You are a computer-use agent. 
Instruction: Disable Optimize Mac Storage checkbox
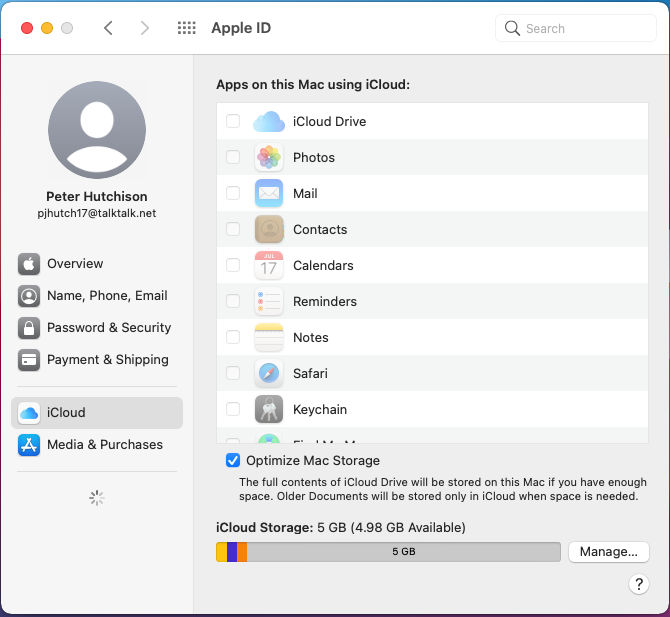pyautogui.click(x=233, y=461)
